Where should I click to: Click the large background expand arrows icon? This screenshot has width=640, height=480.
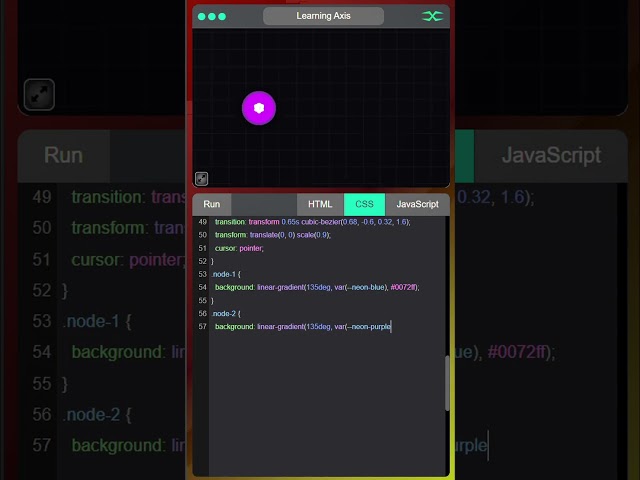point(39,94)
